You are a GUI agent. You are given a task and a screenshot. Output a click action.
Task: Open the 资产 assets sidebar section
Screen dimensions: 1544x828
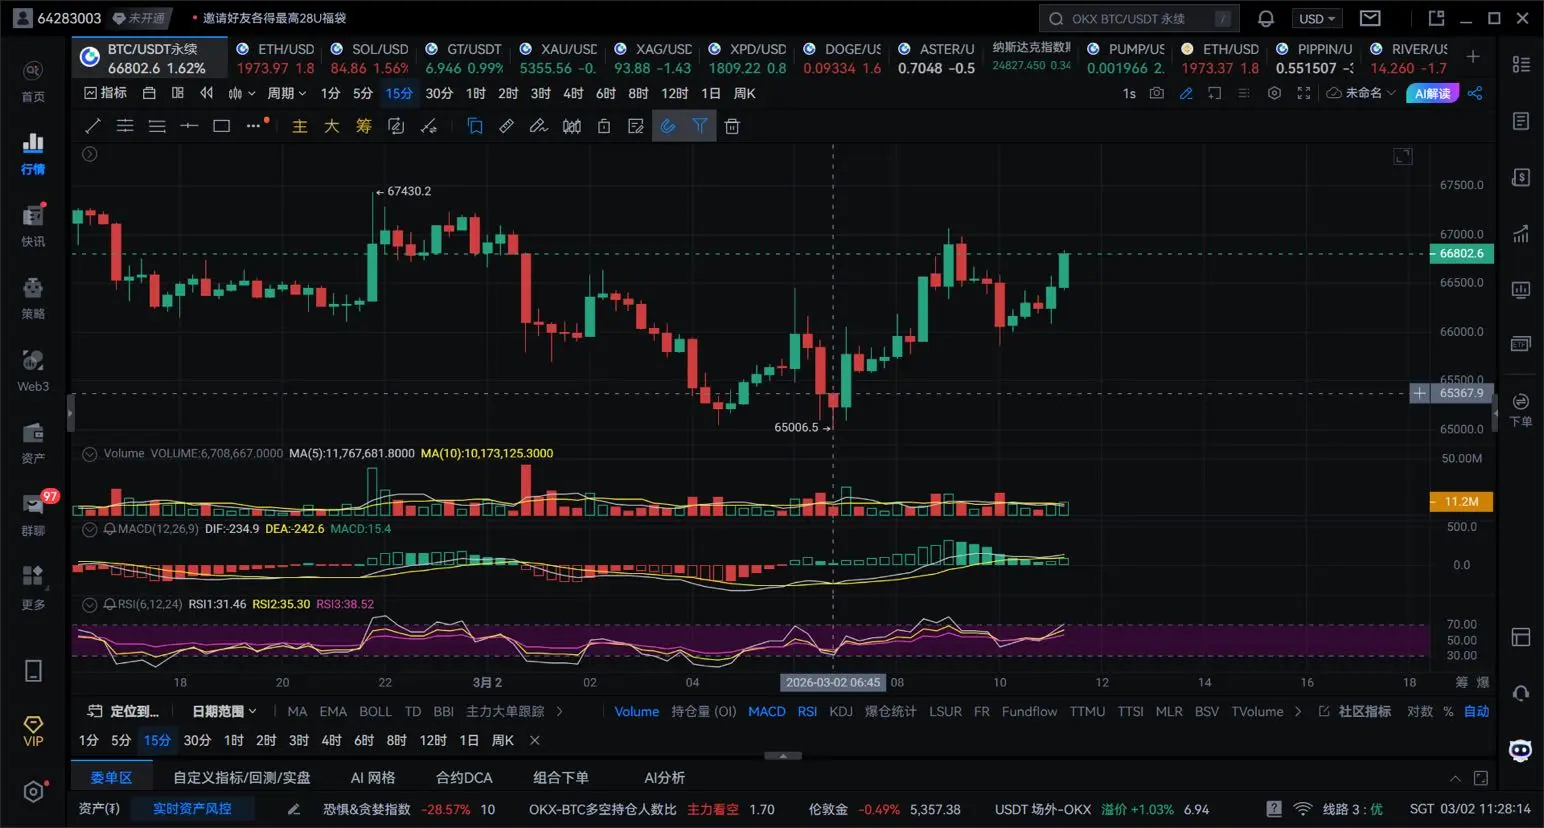tap(33, 443)
